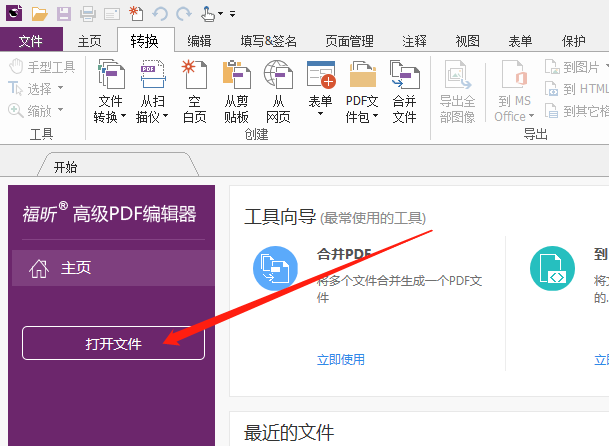Image resolution: width=609 pixels, height=446 pixels.
Task: Click the 到 HTML export option
Action: [576, 89]
